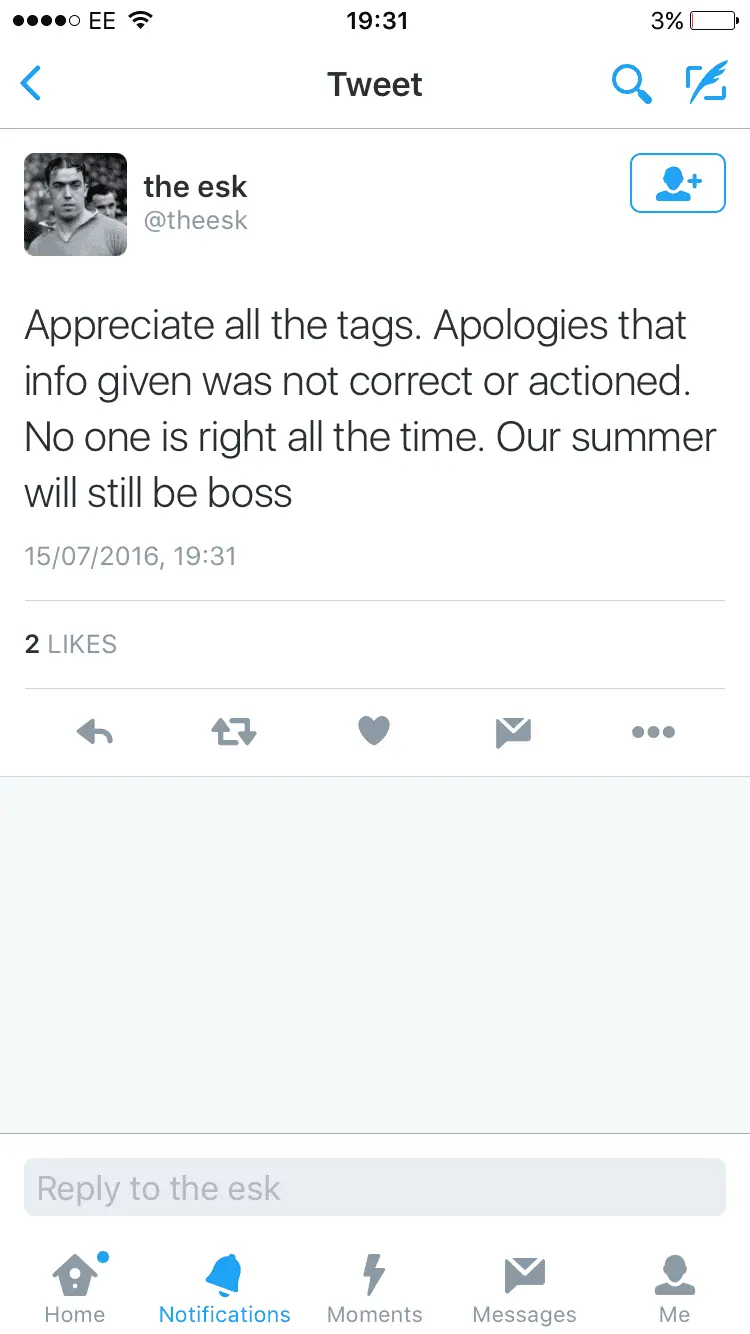
Task: Open the Moments tab
Action: click(375, 1288)
